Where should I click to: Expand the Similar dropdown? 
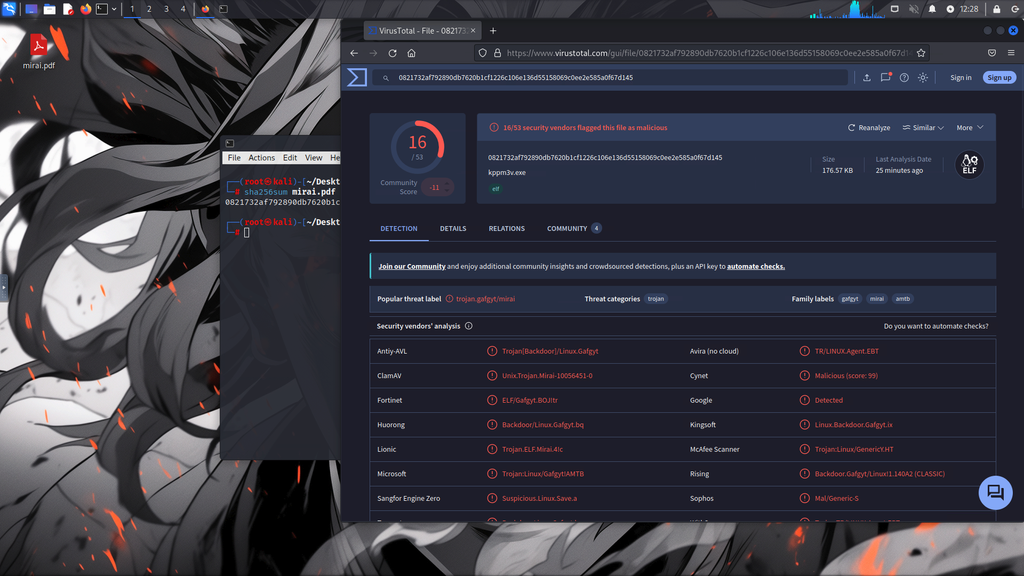click(923, 128)
